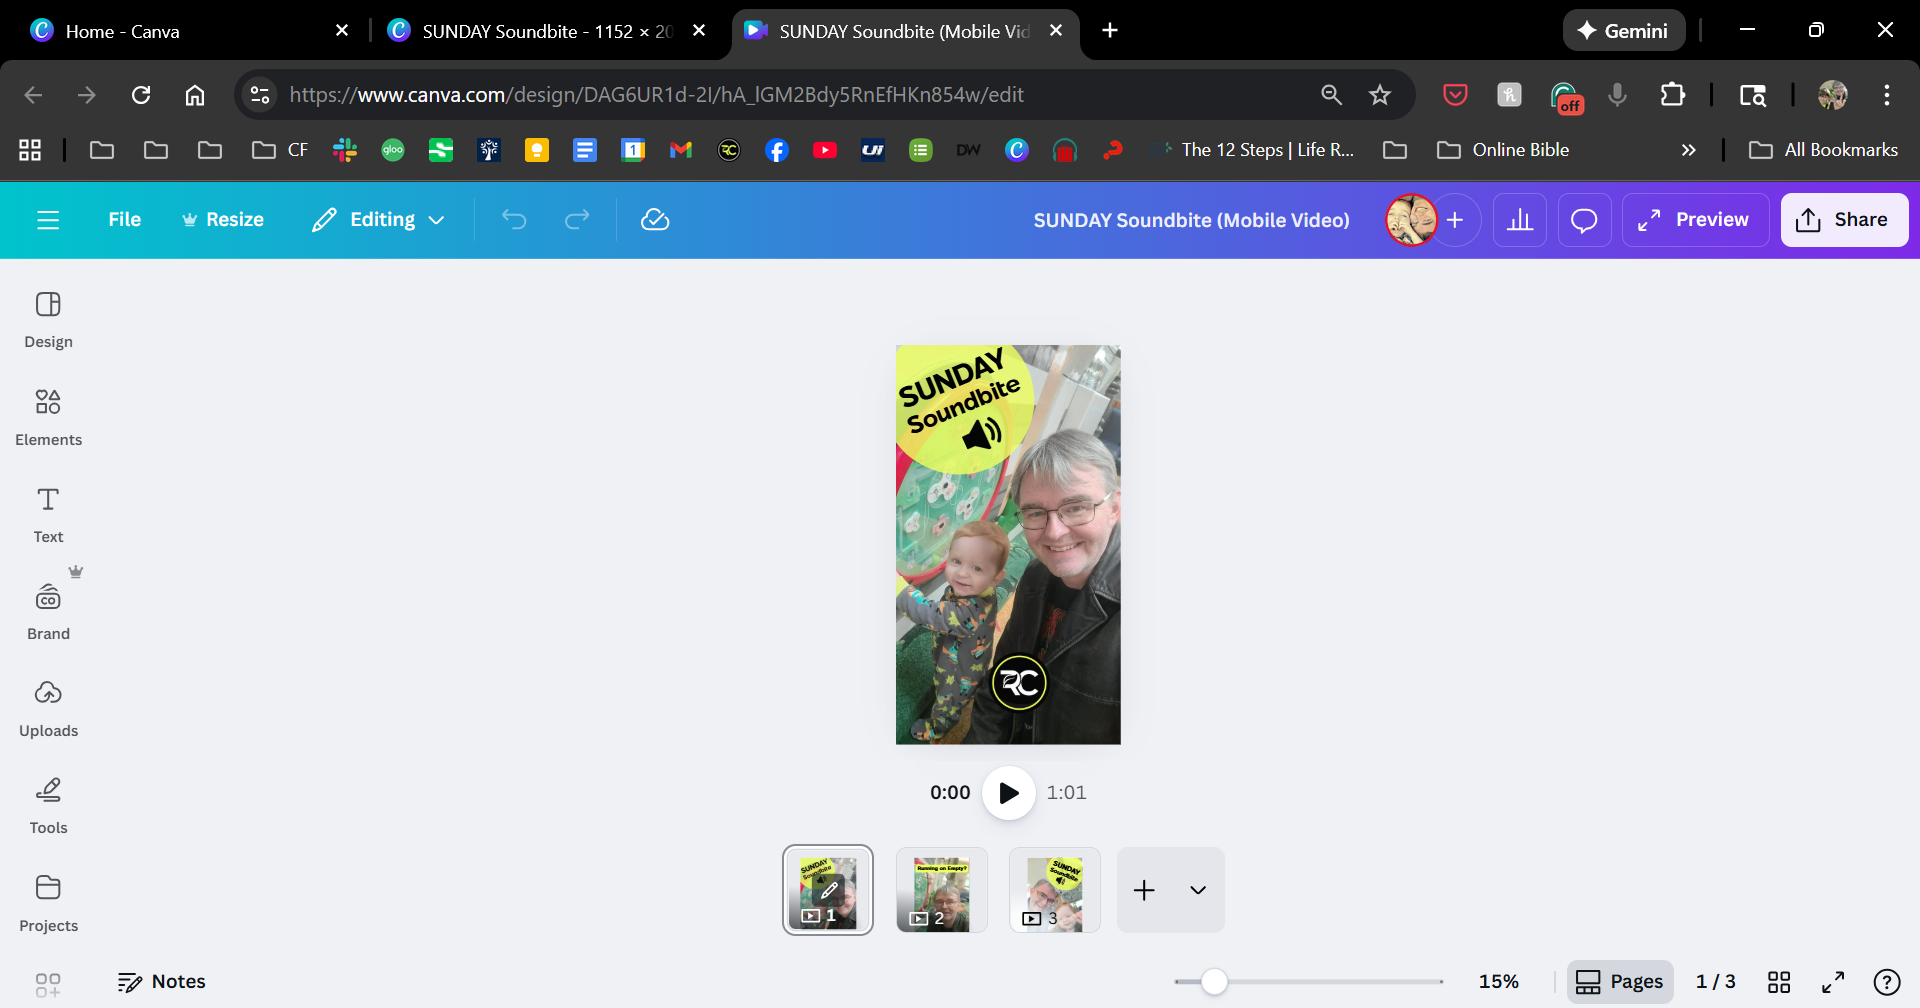Image resolution: width=1920 pixels, height=1008 pixels.
Task: Switch to grid view of pages
Action: pos(1779,982)
